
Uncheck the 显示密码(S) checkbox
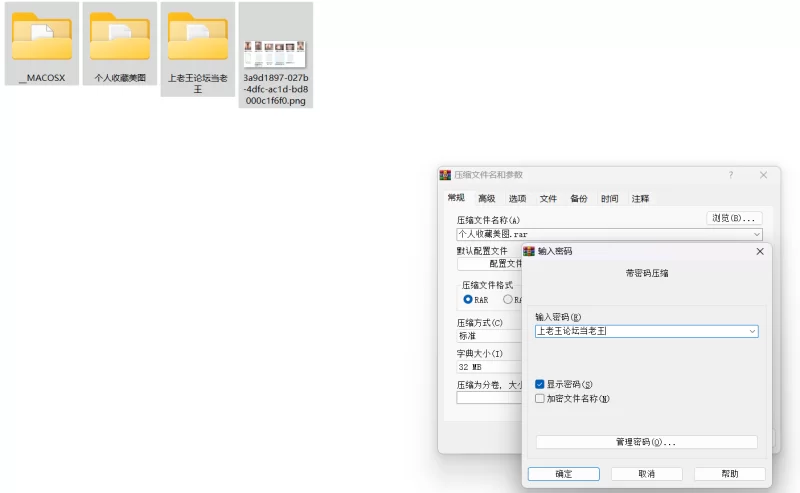point(540,384)
